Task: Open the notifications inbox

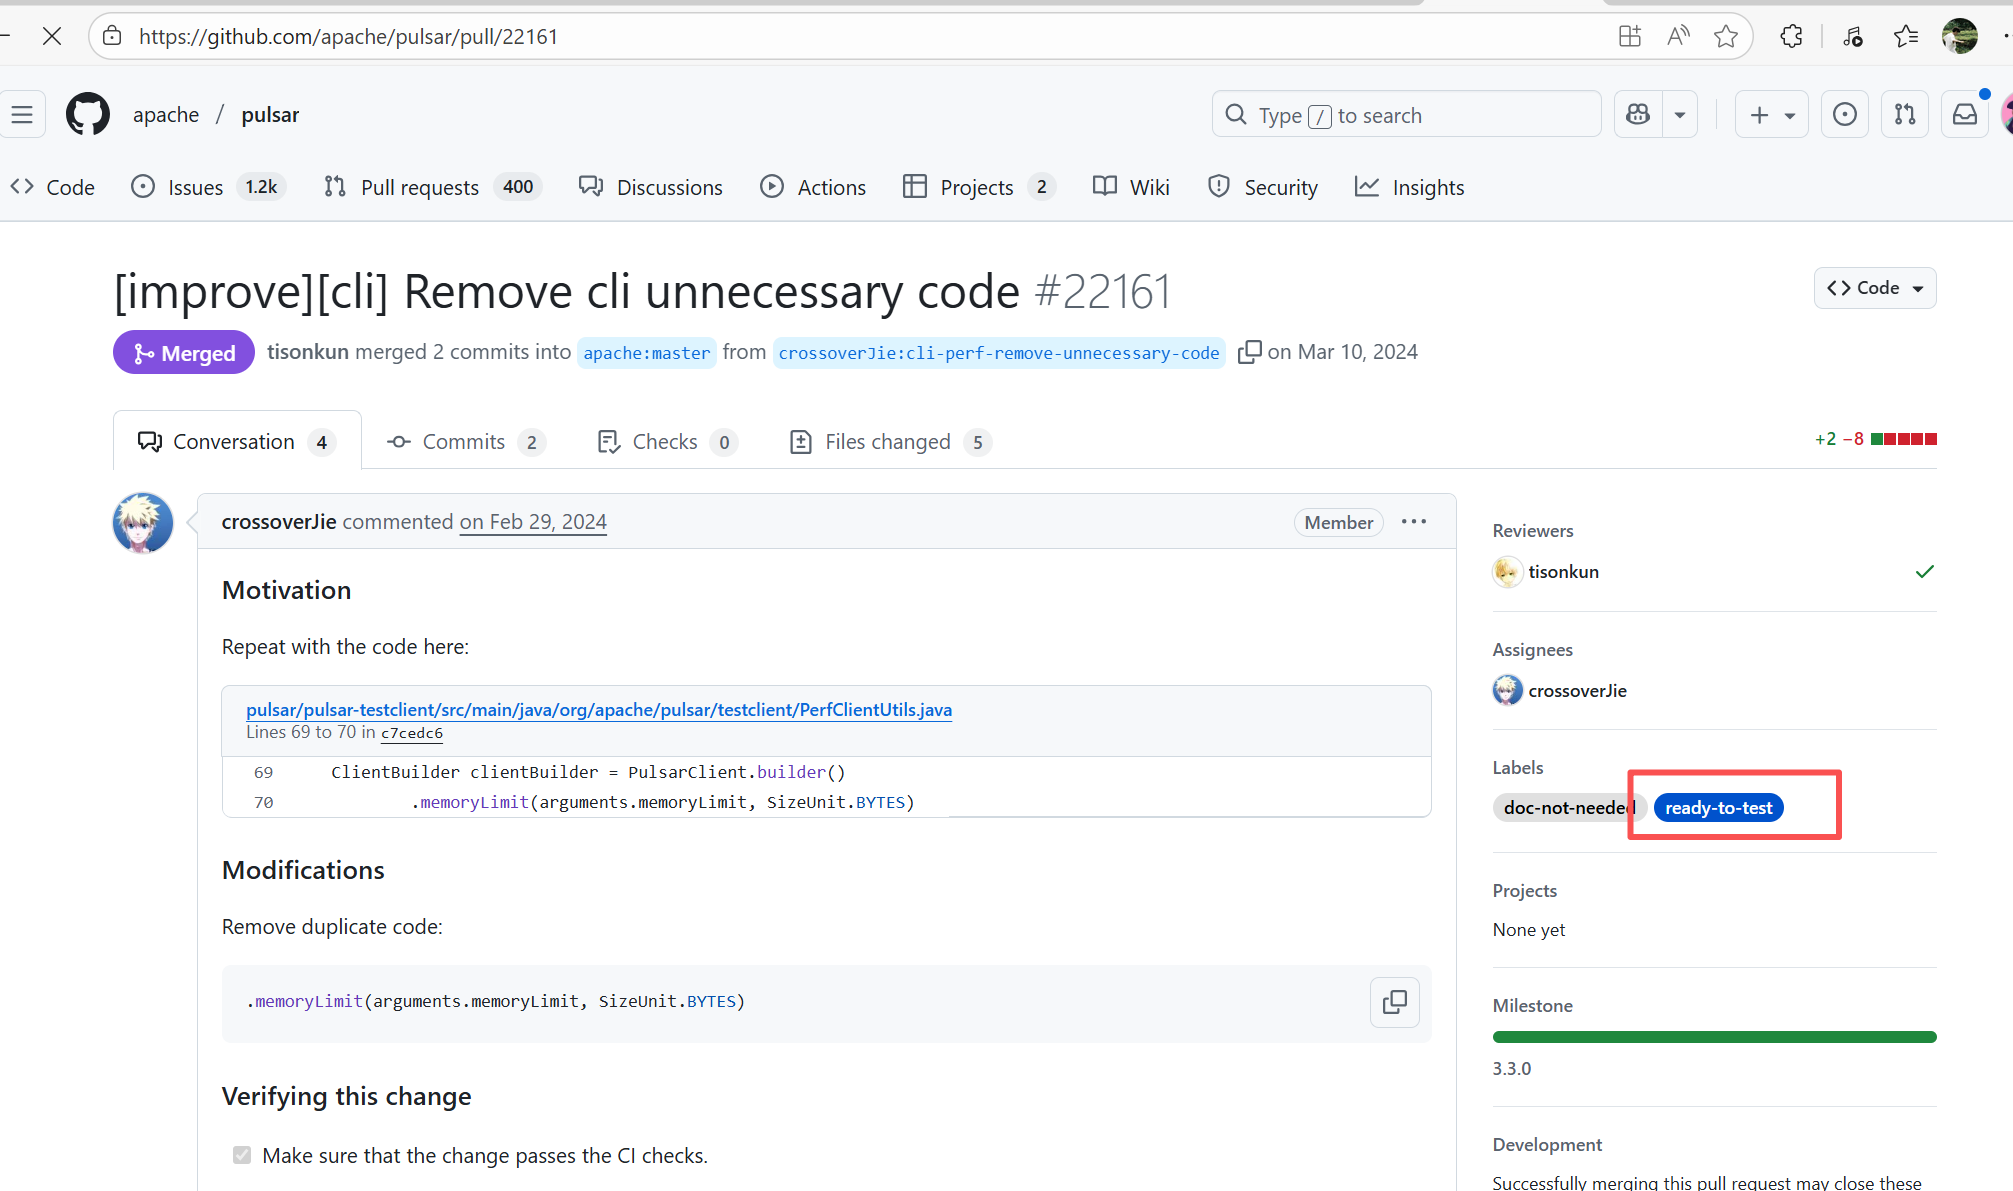Action: click(1964, 115)
